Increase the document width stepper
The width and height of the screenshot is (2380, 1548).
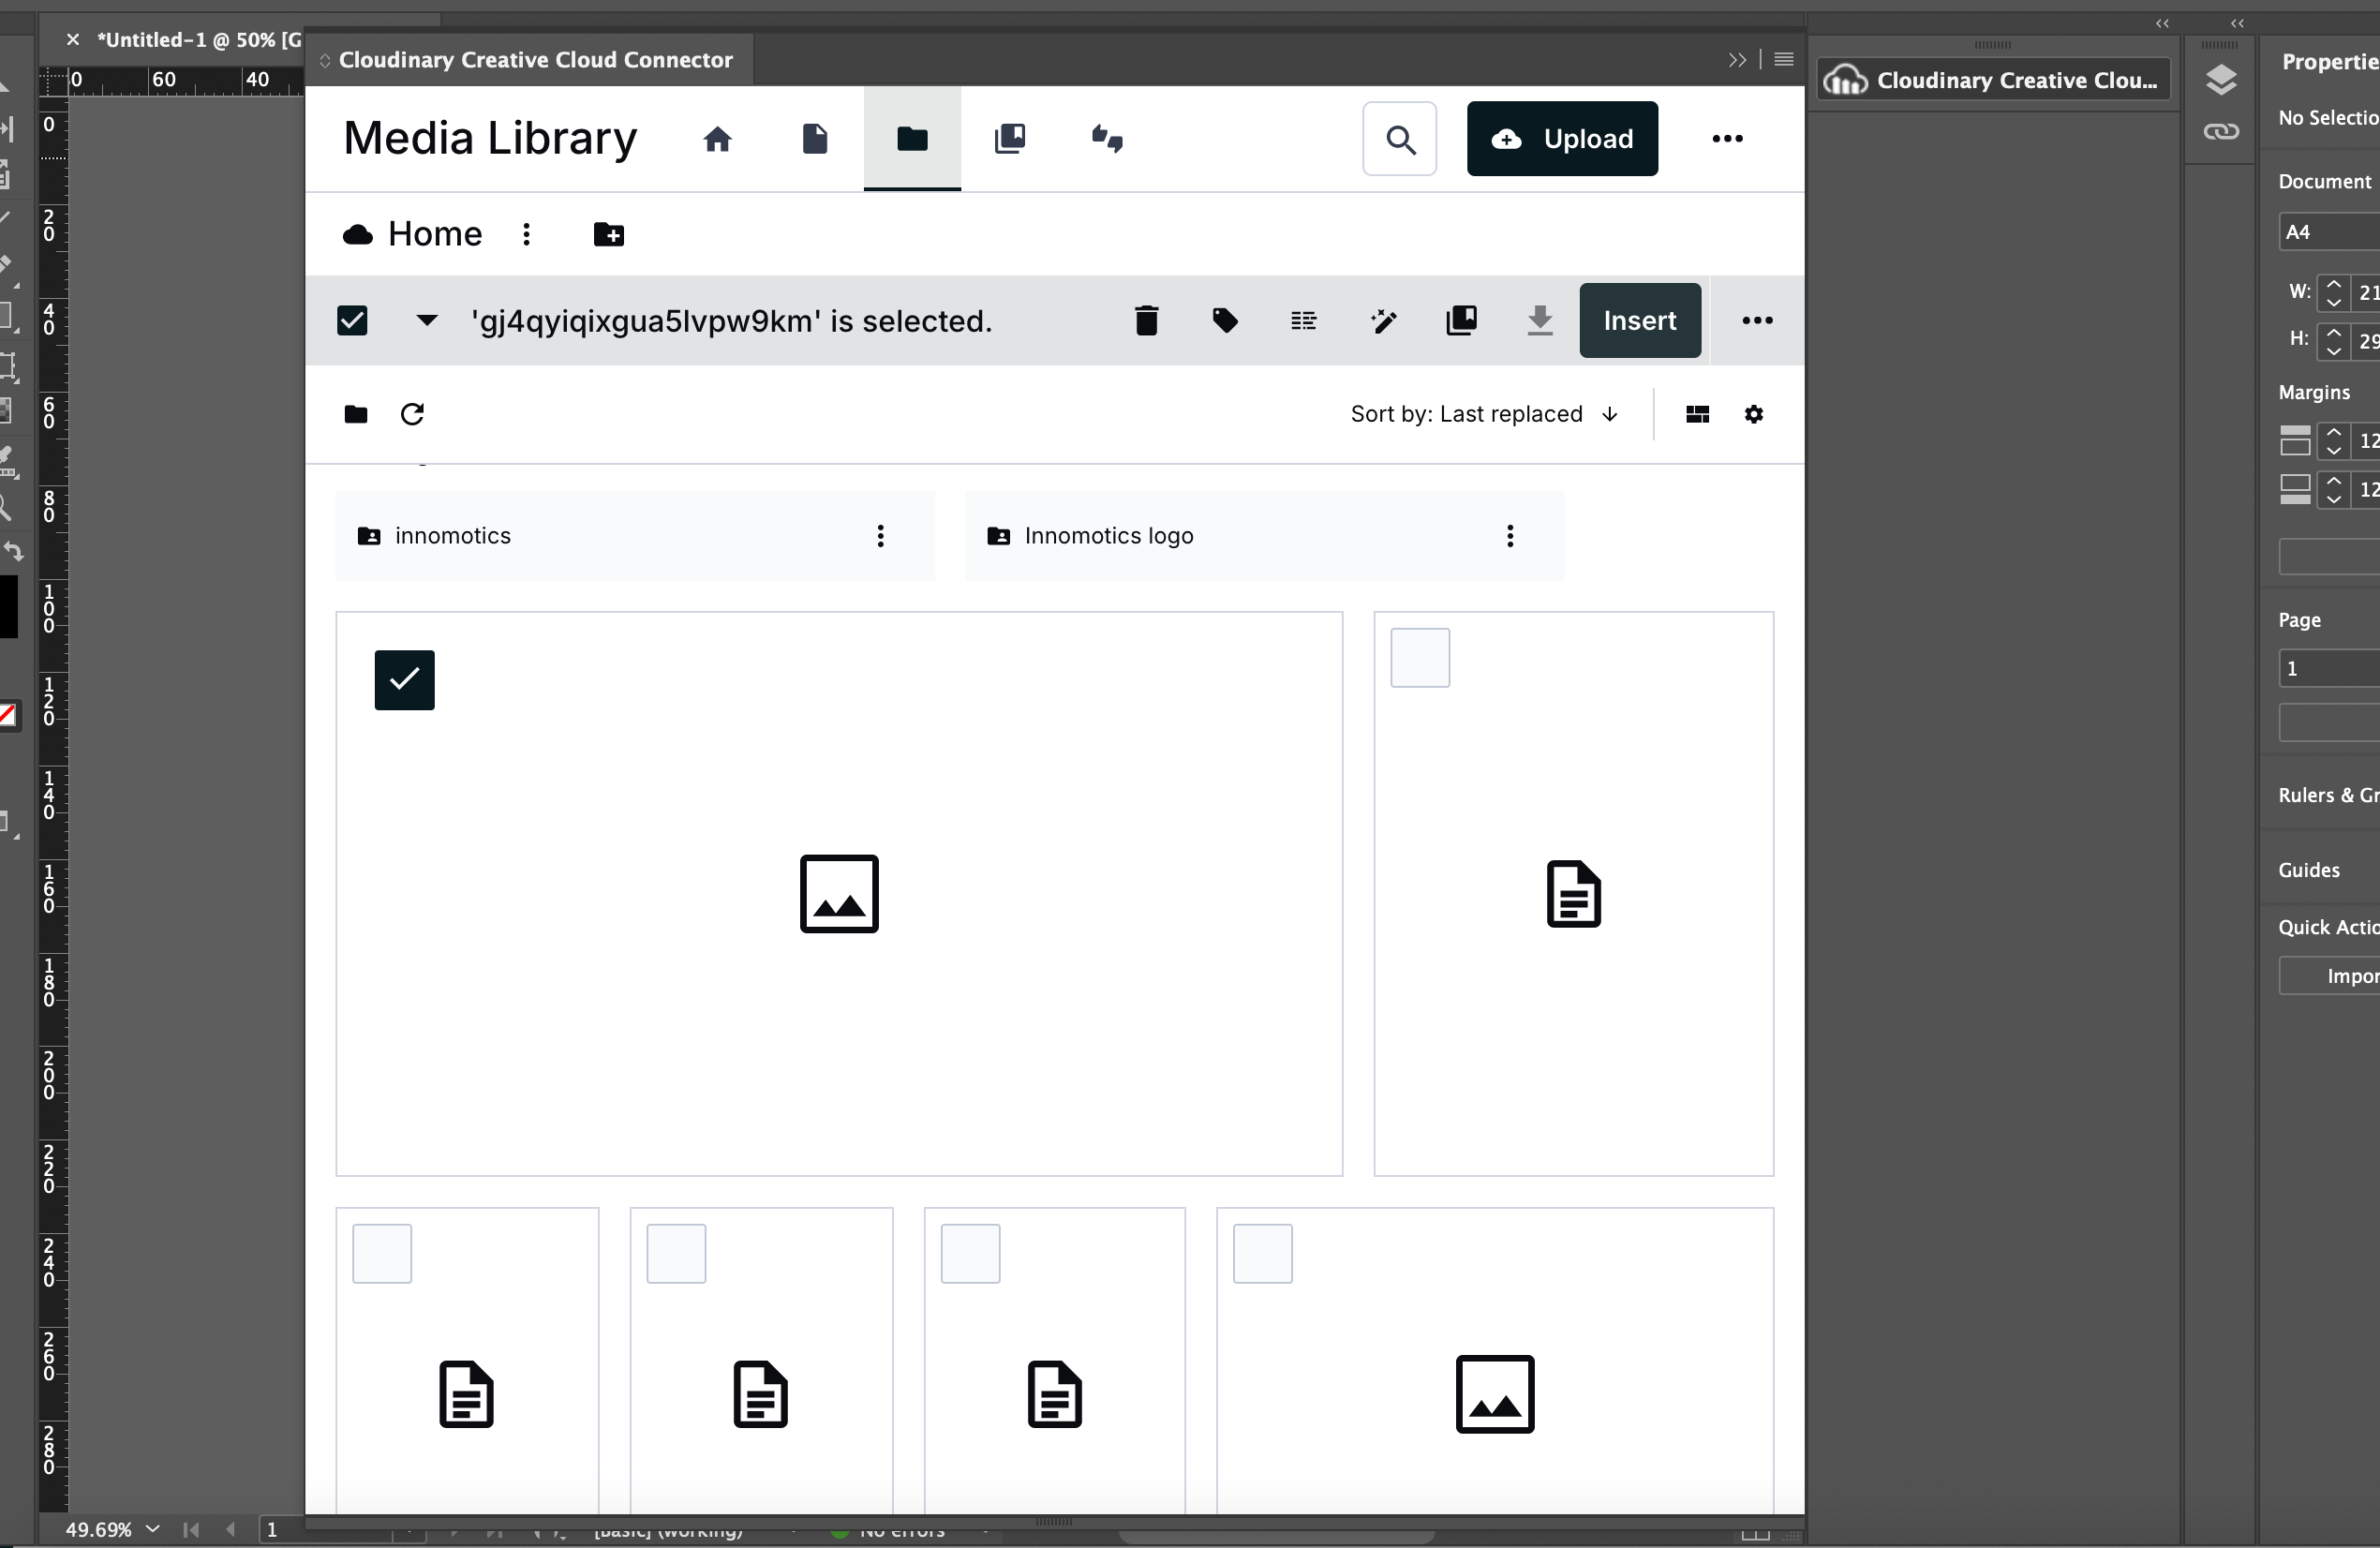click(2333, 284)
